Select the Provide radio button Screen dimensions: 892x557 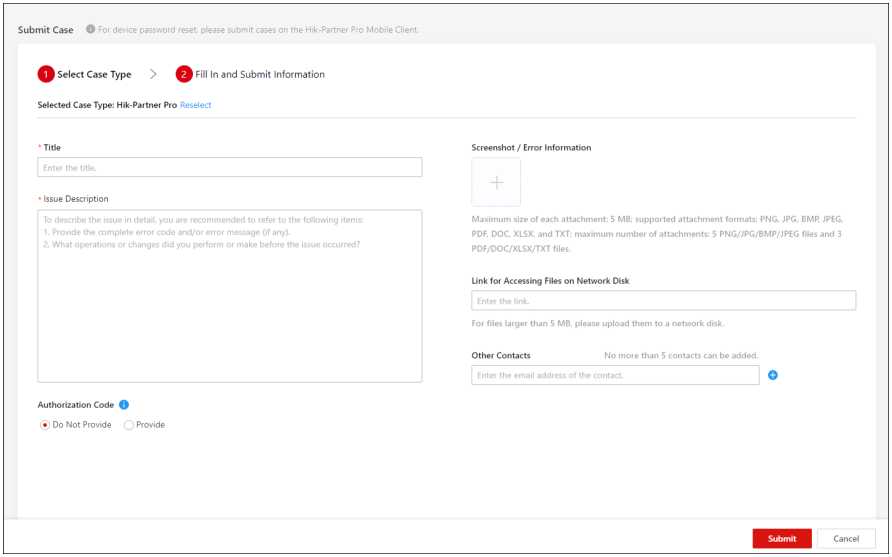(x=128, y=425)
